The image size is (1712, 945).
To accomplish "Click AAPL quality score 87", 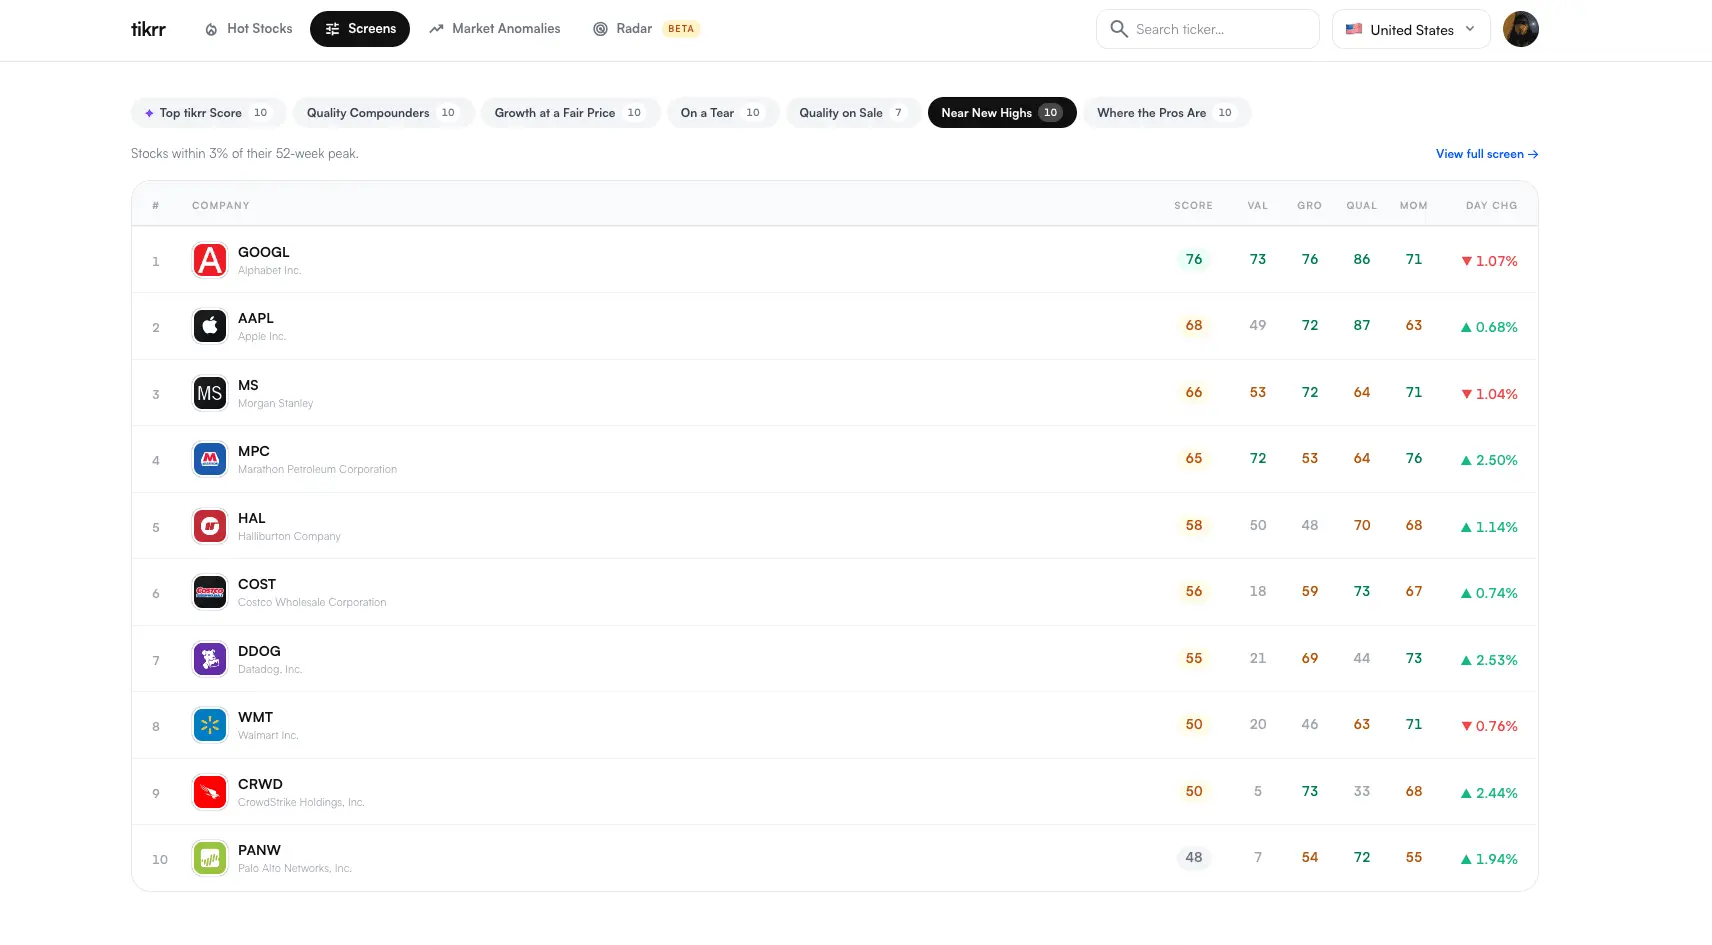I will (1362, 325).
